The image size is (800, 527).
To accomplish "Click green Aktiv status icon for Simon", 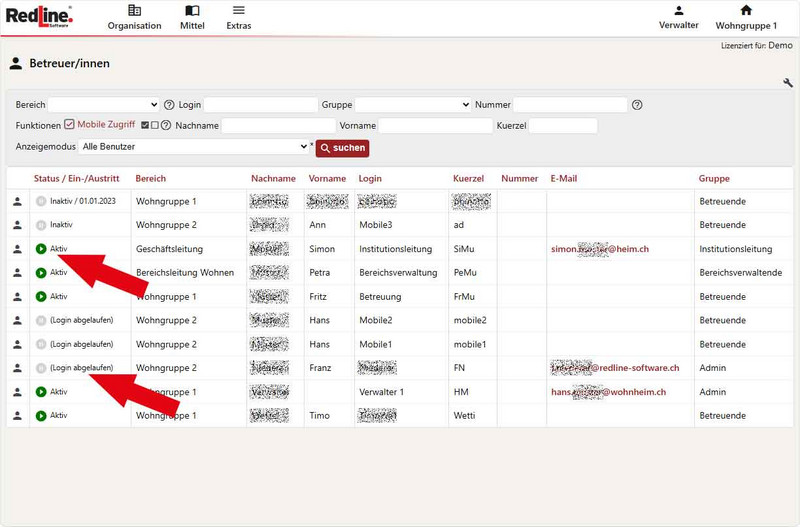I will pyautogui.click(x=41, y=249).
